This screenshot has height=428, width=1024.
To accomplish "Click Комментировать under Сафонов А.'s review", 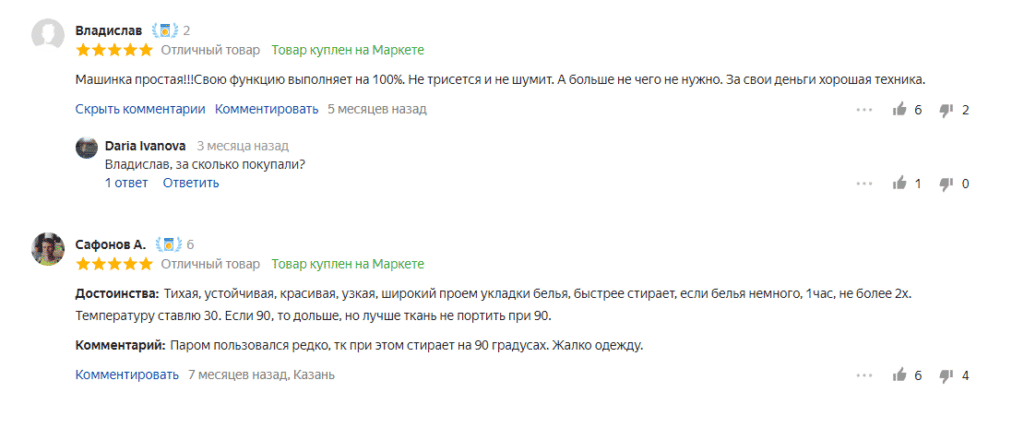I will tap(126, 375).
